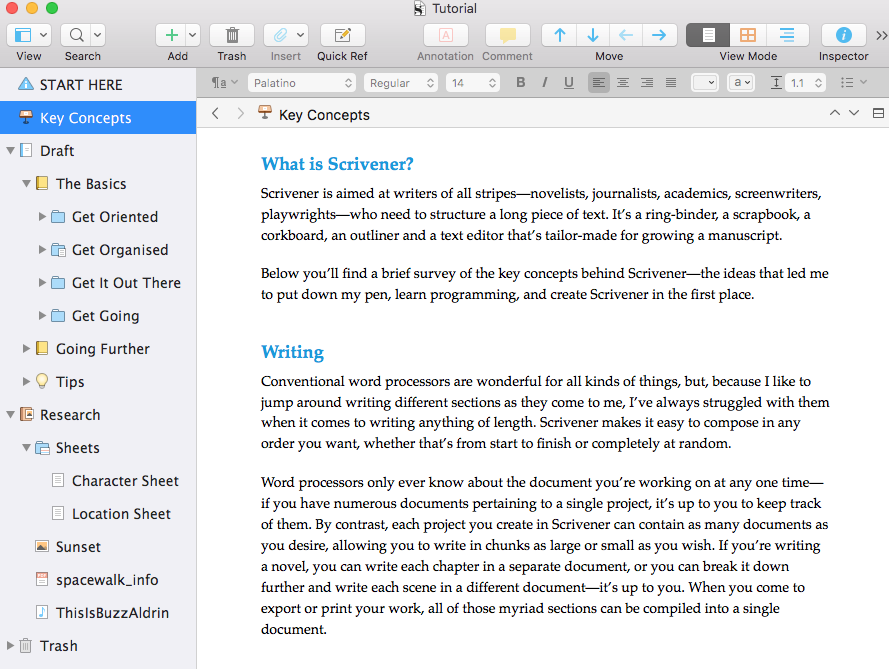
Task: Select START HERE in the binder
Action: (x=98, y=84)
